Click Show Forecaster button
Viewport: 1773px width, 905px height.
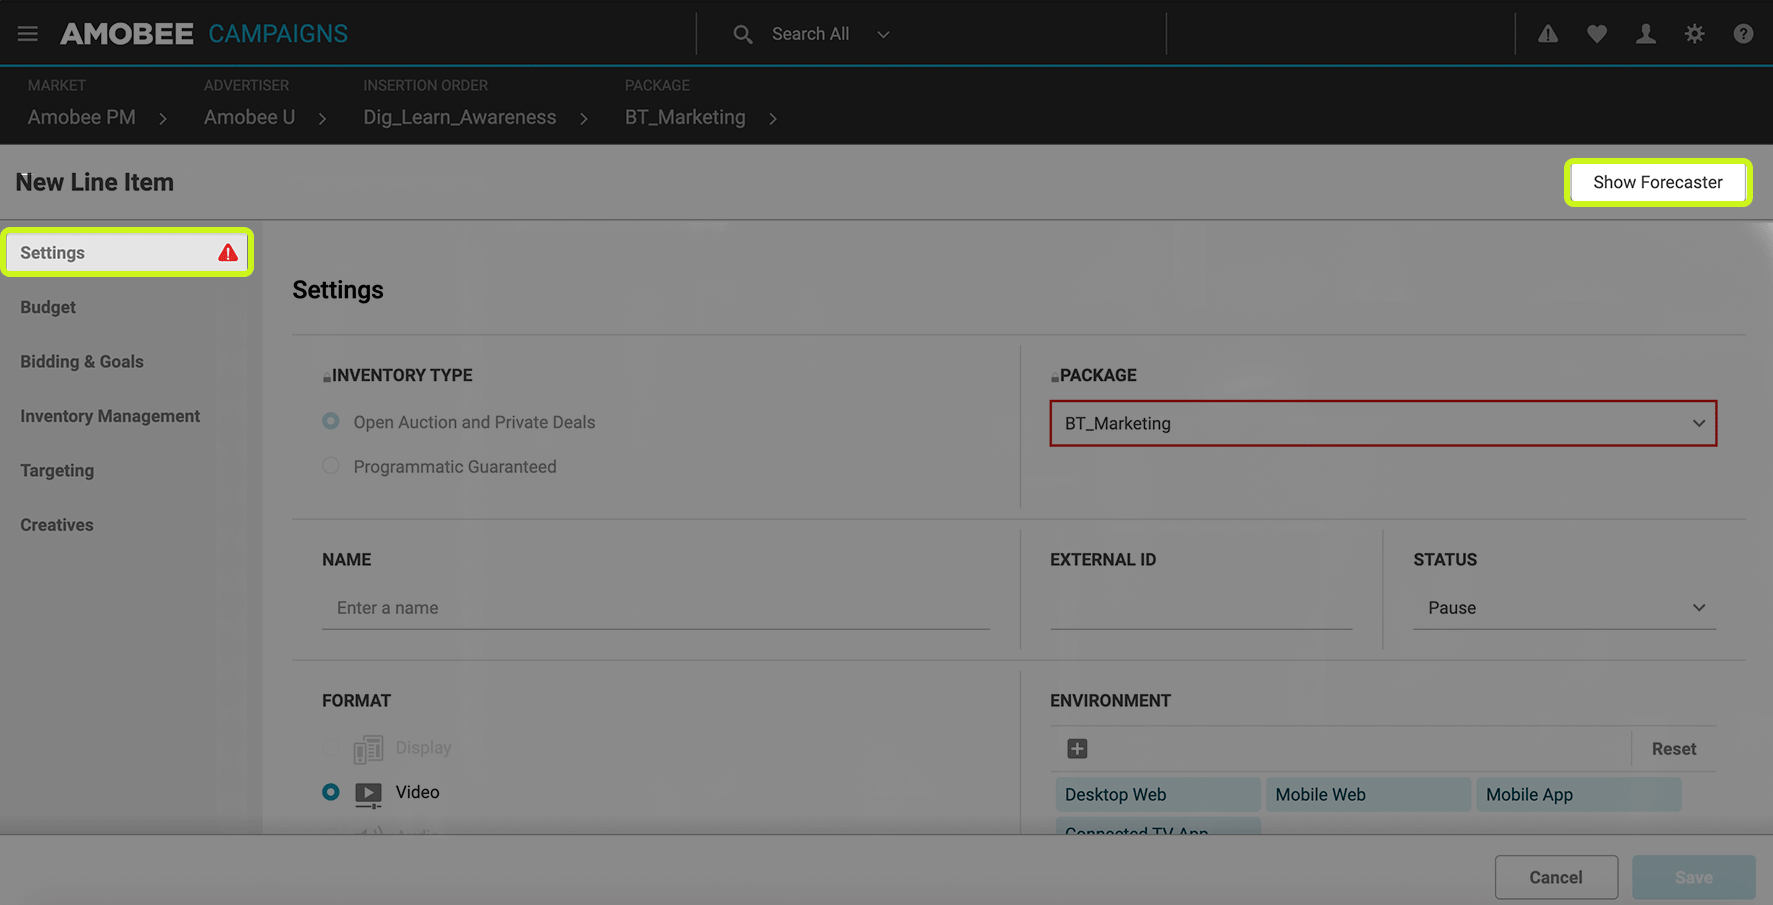(1657, 182)
